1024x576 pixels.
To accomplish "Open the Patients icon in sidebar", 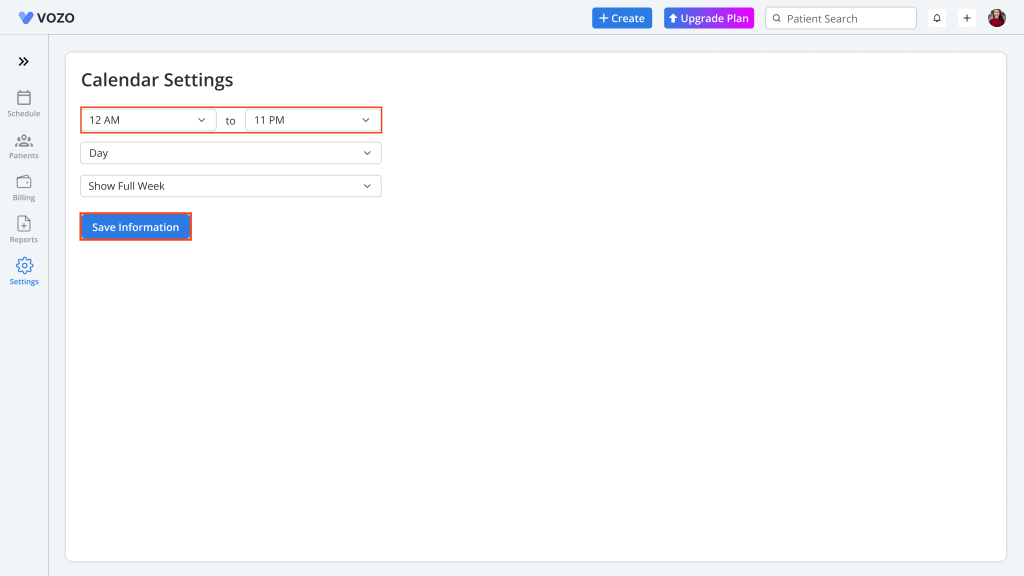I will pos(24,140).
